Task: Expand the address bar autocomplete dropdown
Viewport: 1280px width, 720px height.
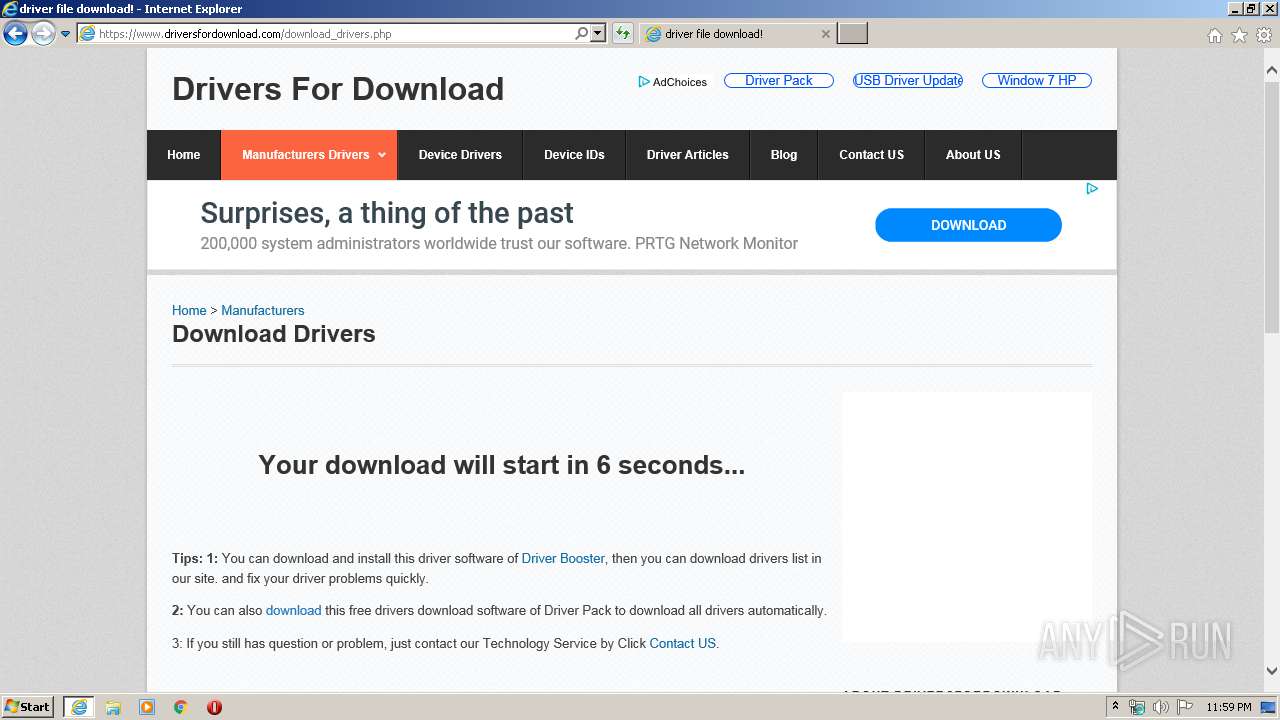Action: pos(598,34)
